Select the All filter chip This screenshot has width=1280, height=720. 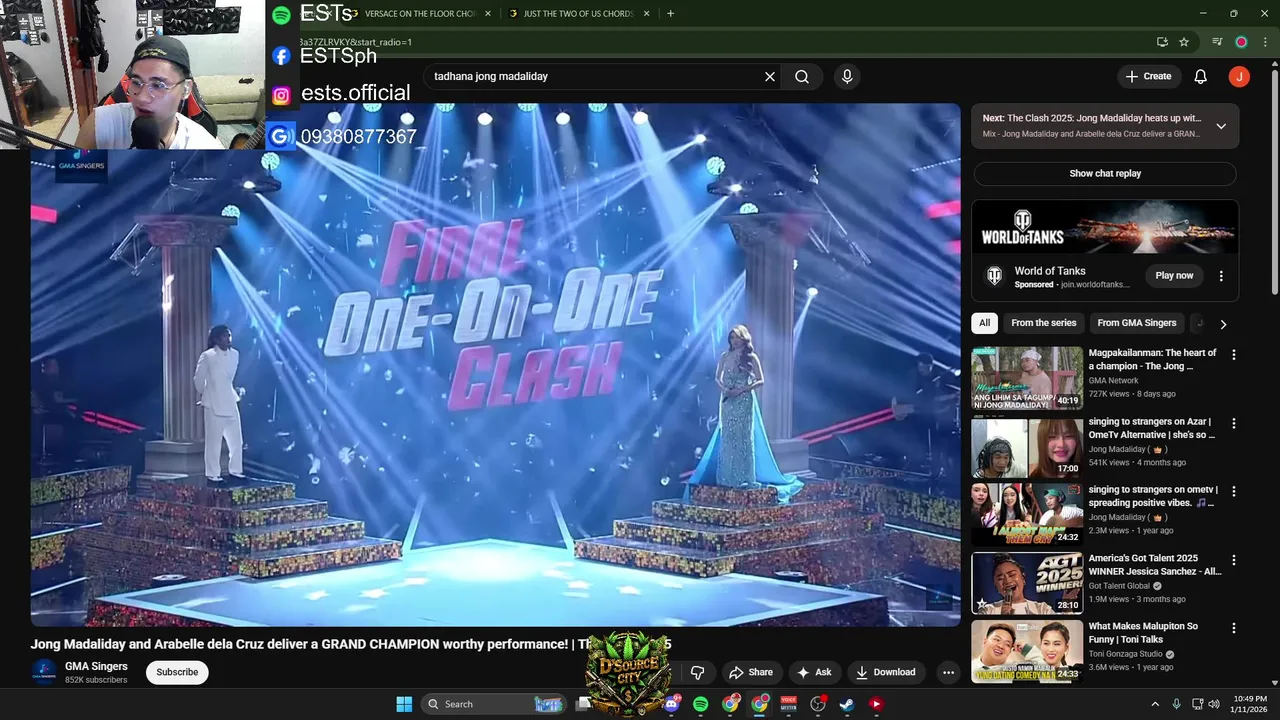point(985,323)
